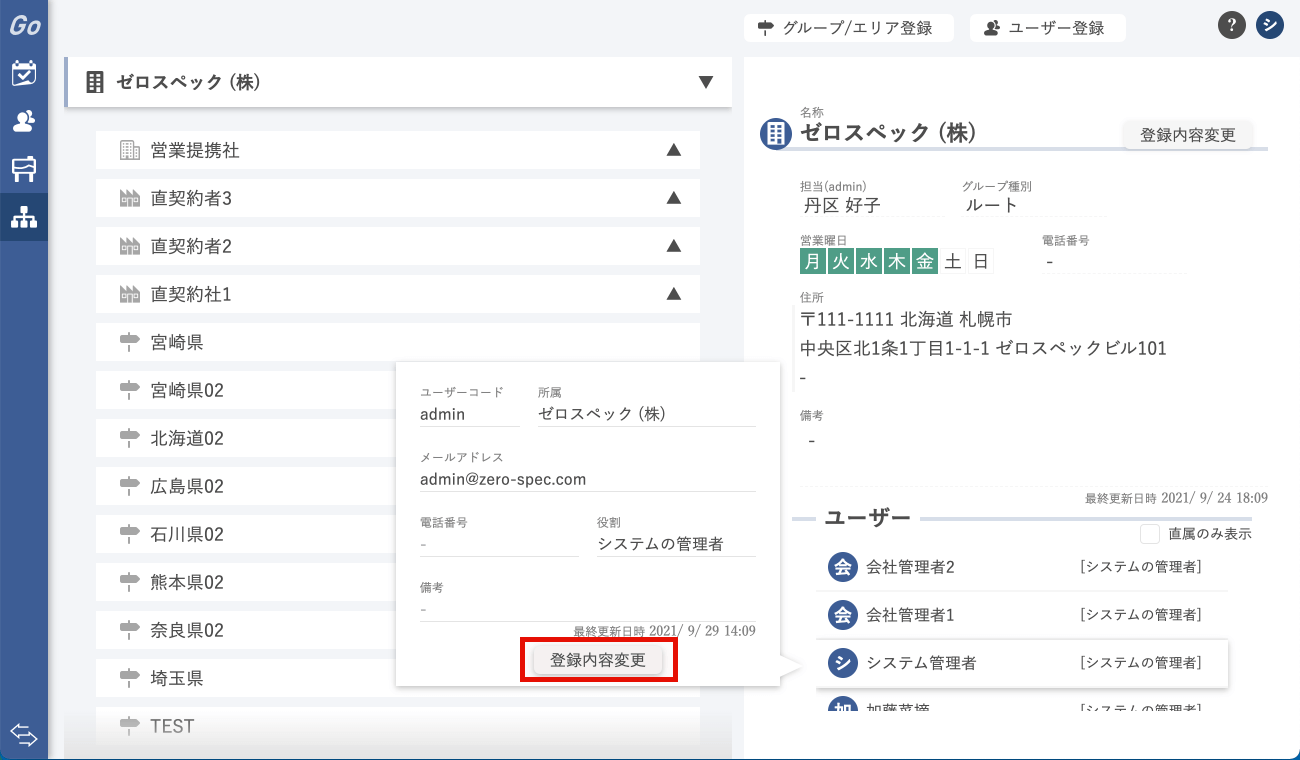Viewport: 1300px width, 760px height.
Task: Toggle Thursday 木 business day
Action: coord(897,262)
